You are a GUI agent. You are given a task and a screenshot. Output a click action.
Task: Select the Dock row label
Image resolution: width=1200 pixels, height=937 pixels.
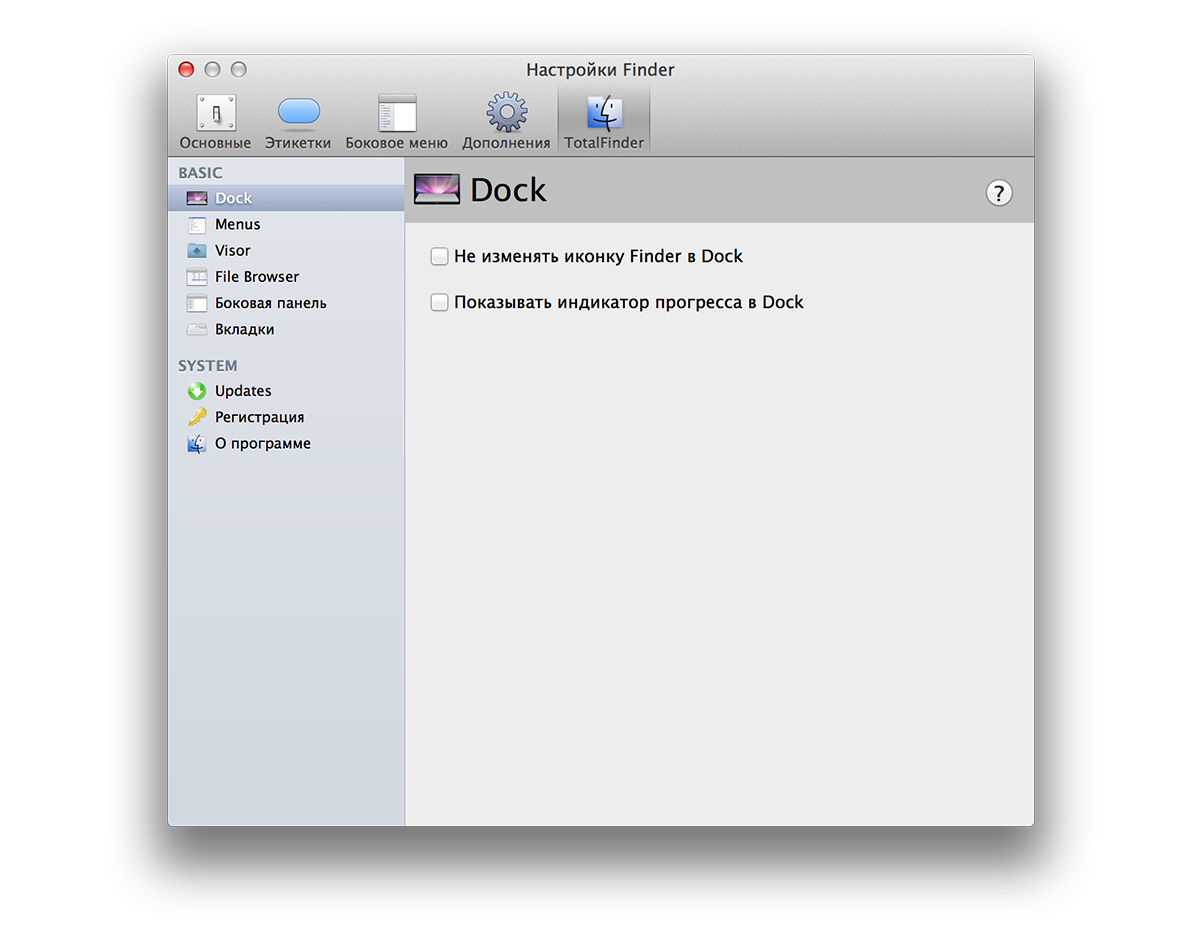pos(233,198)
